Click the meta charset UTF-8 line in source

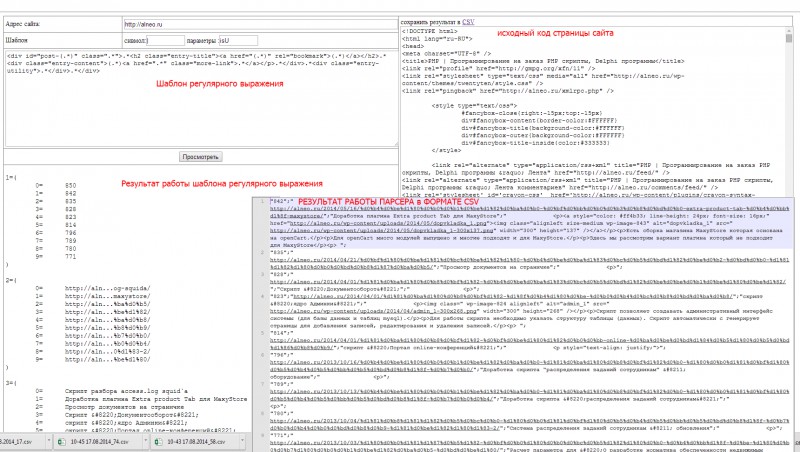coord(446,54)
